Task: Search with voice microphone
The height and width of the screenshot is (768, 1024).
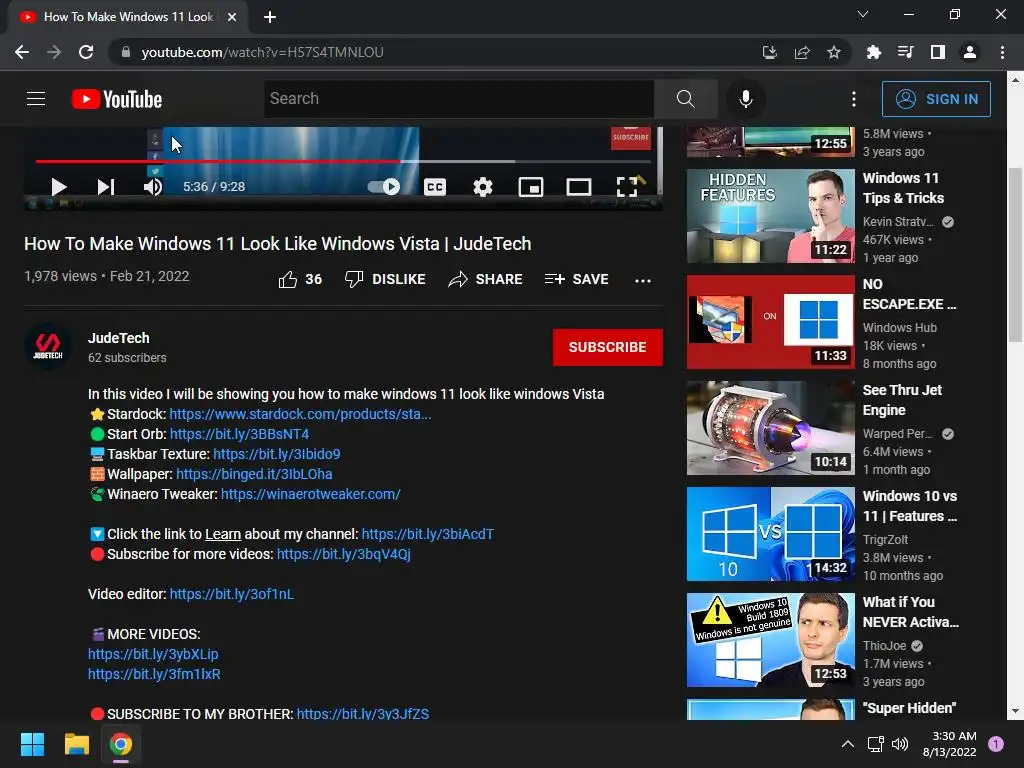Action: pyautogui.click(x=746, y=99)
